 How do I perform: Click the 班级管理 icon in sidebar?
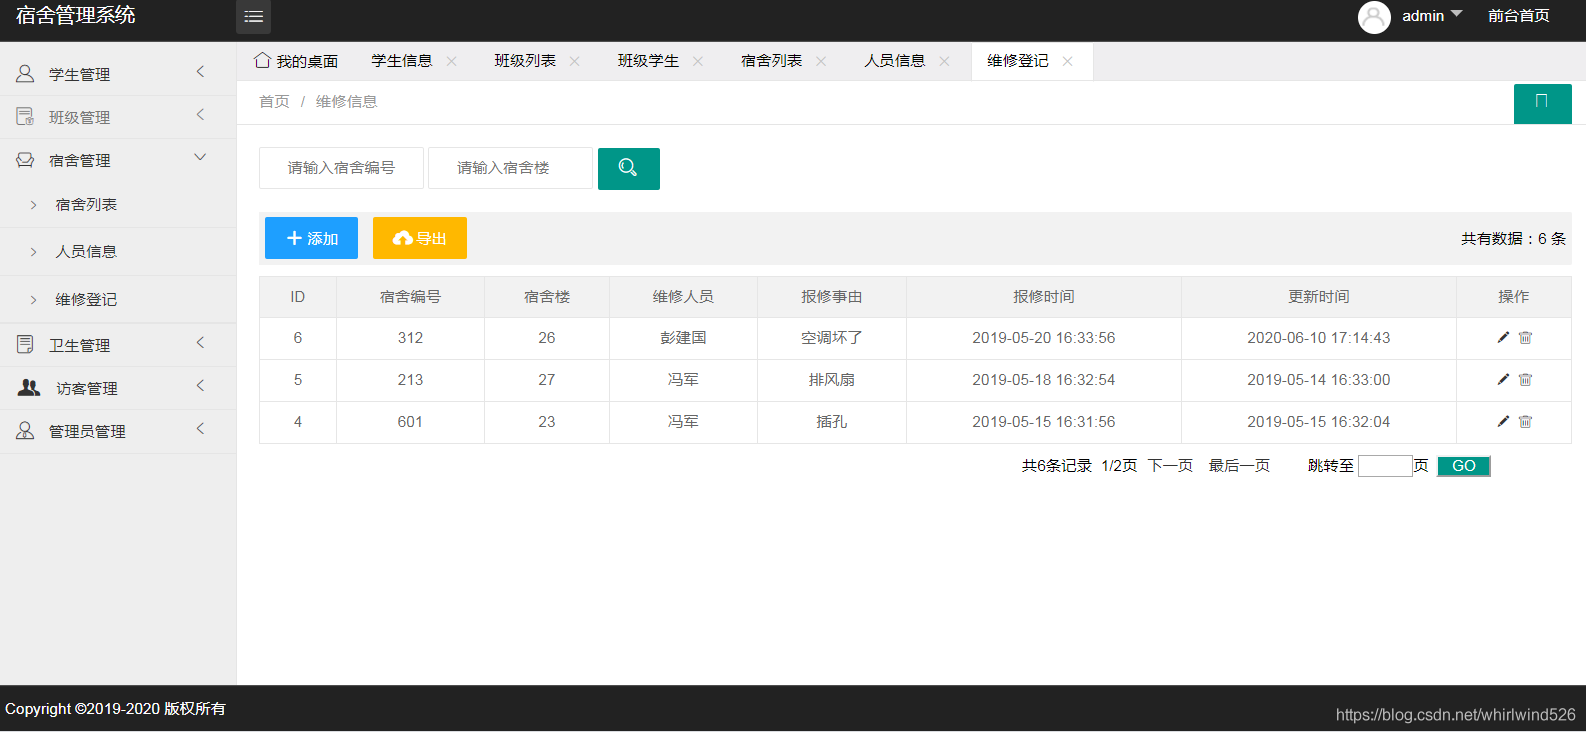coord(25,117)
